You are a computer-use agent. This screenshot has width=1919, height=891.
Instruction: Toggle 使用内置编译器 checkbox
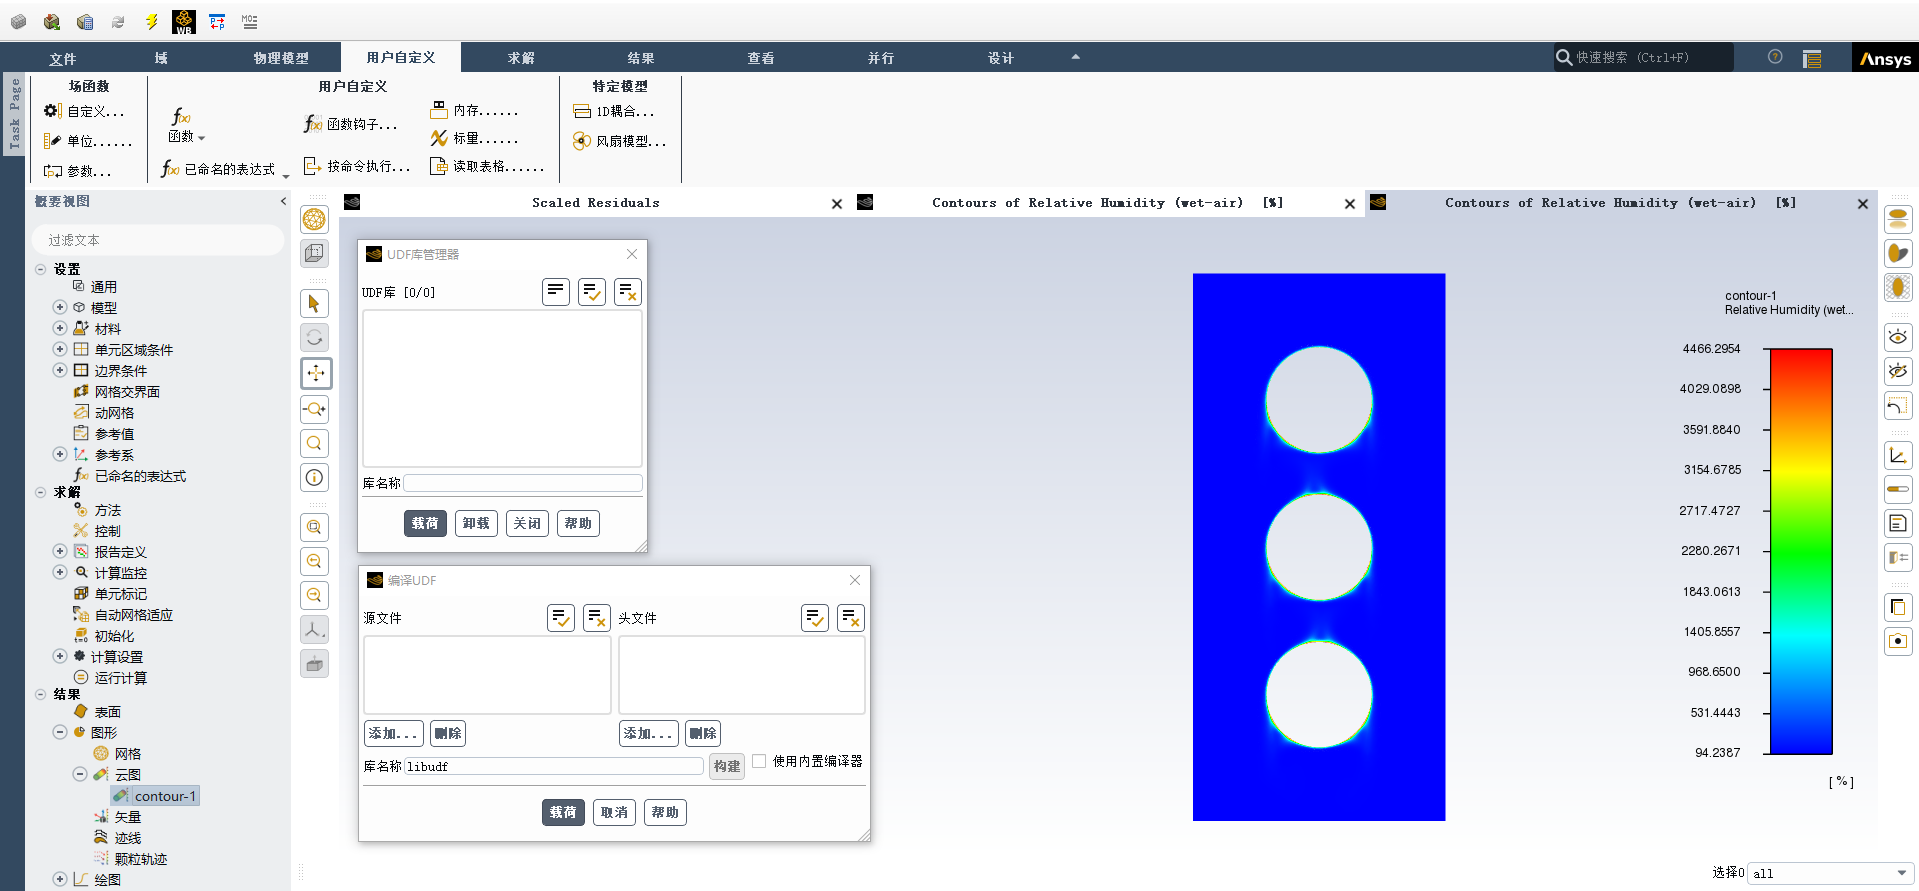(x=759, y=761)
